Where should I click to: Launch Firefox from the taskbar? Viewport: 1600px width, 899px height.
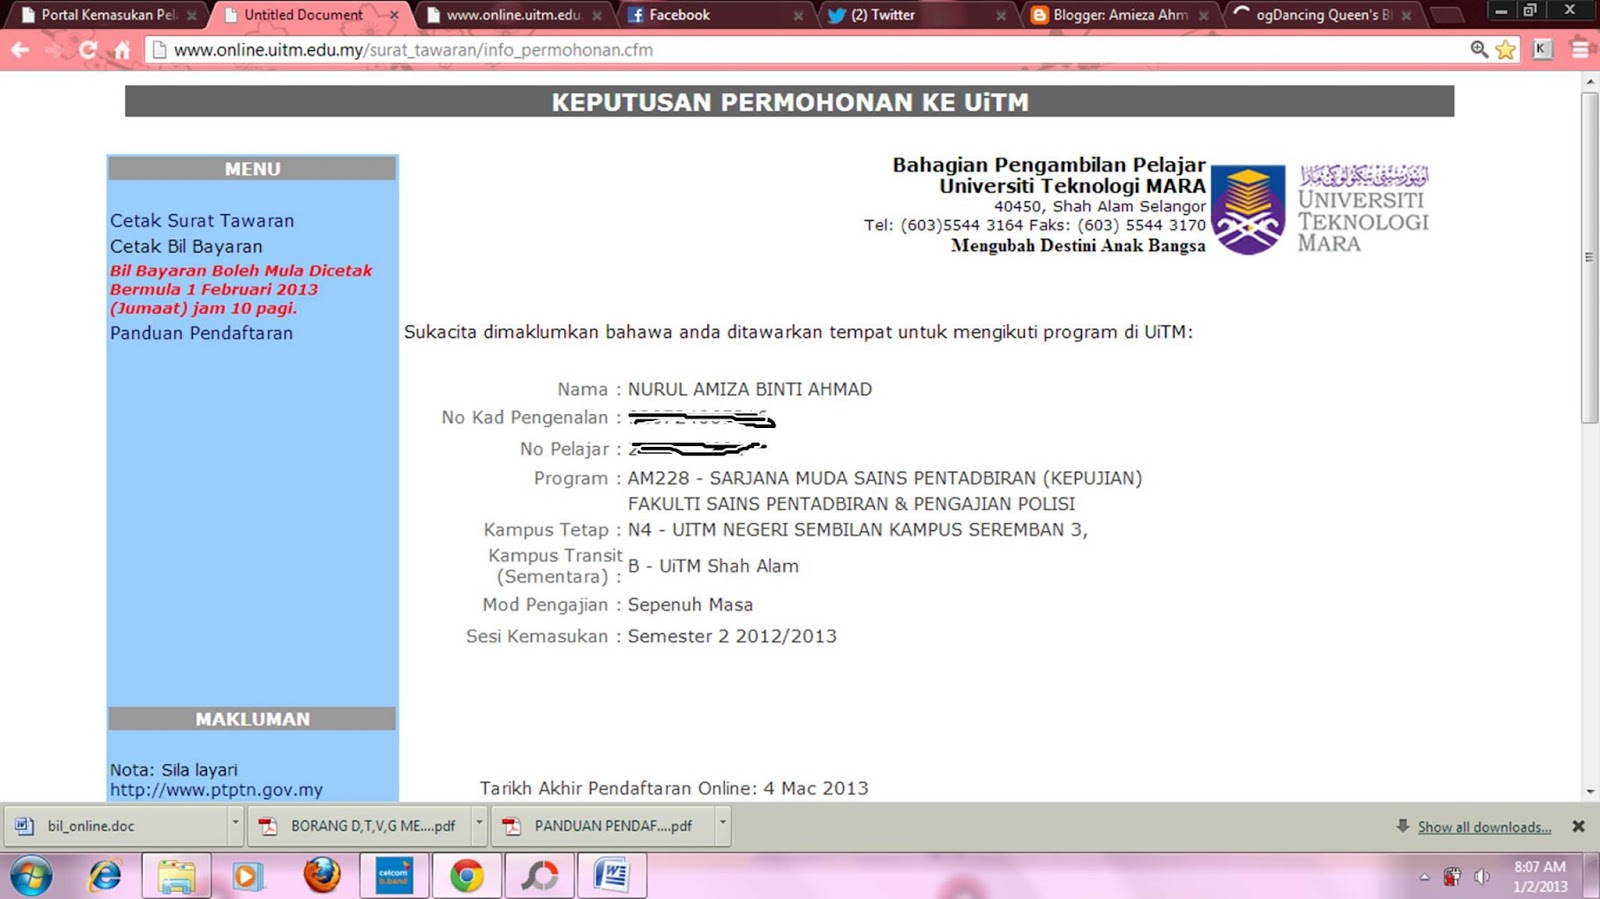click(322, 876)
